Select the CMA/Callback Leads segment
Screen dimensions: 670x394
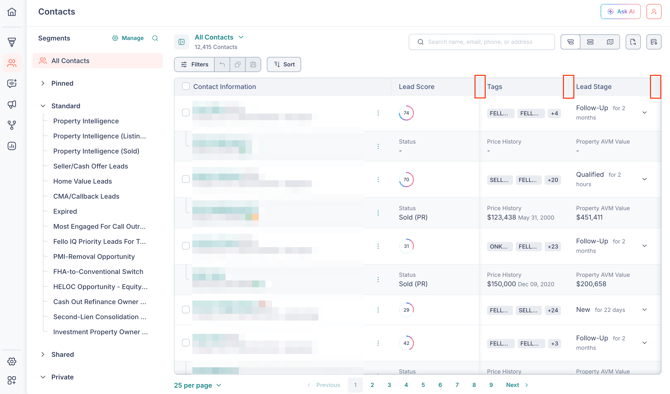point(86,197)
